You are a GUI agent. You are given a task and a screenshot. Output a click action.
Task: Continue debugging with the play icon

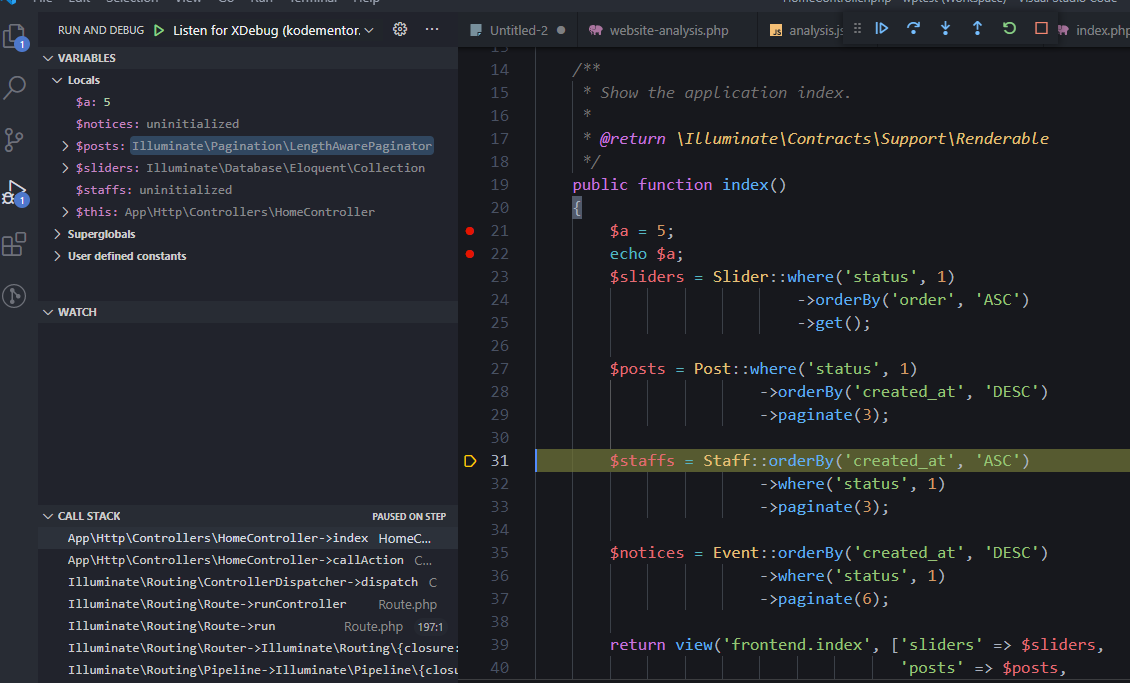point(879,29)
